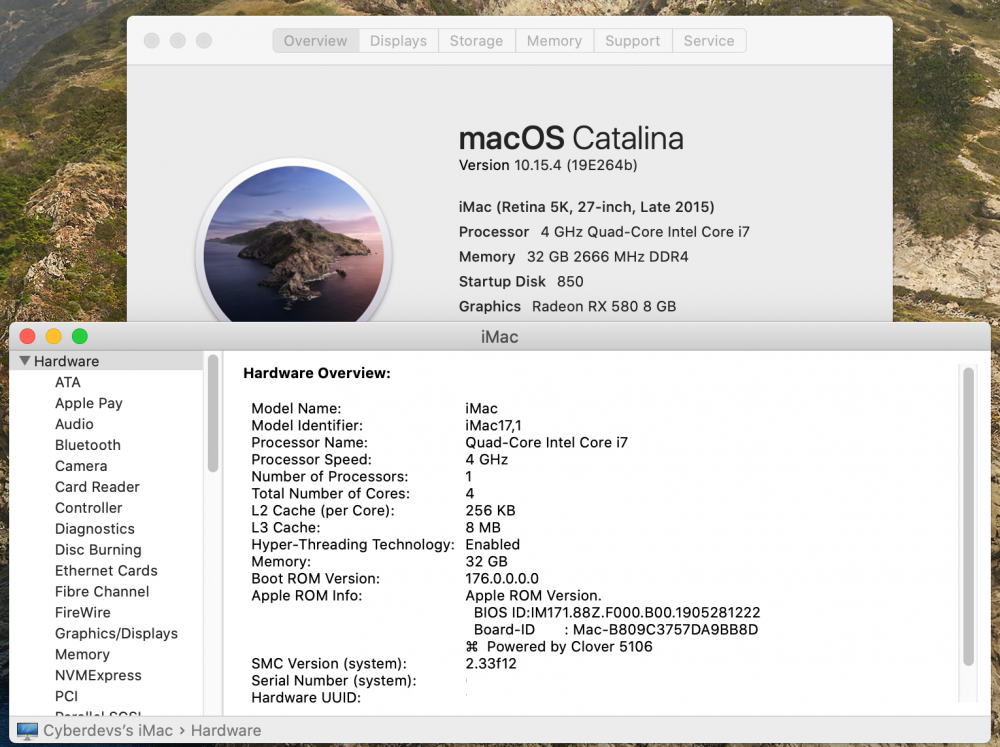Click the Apple ROM Version. text

[533, 596]
